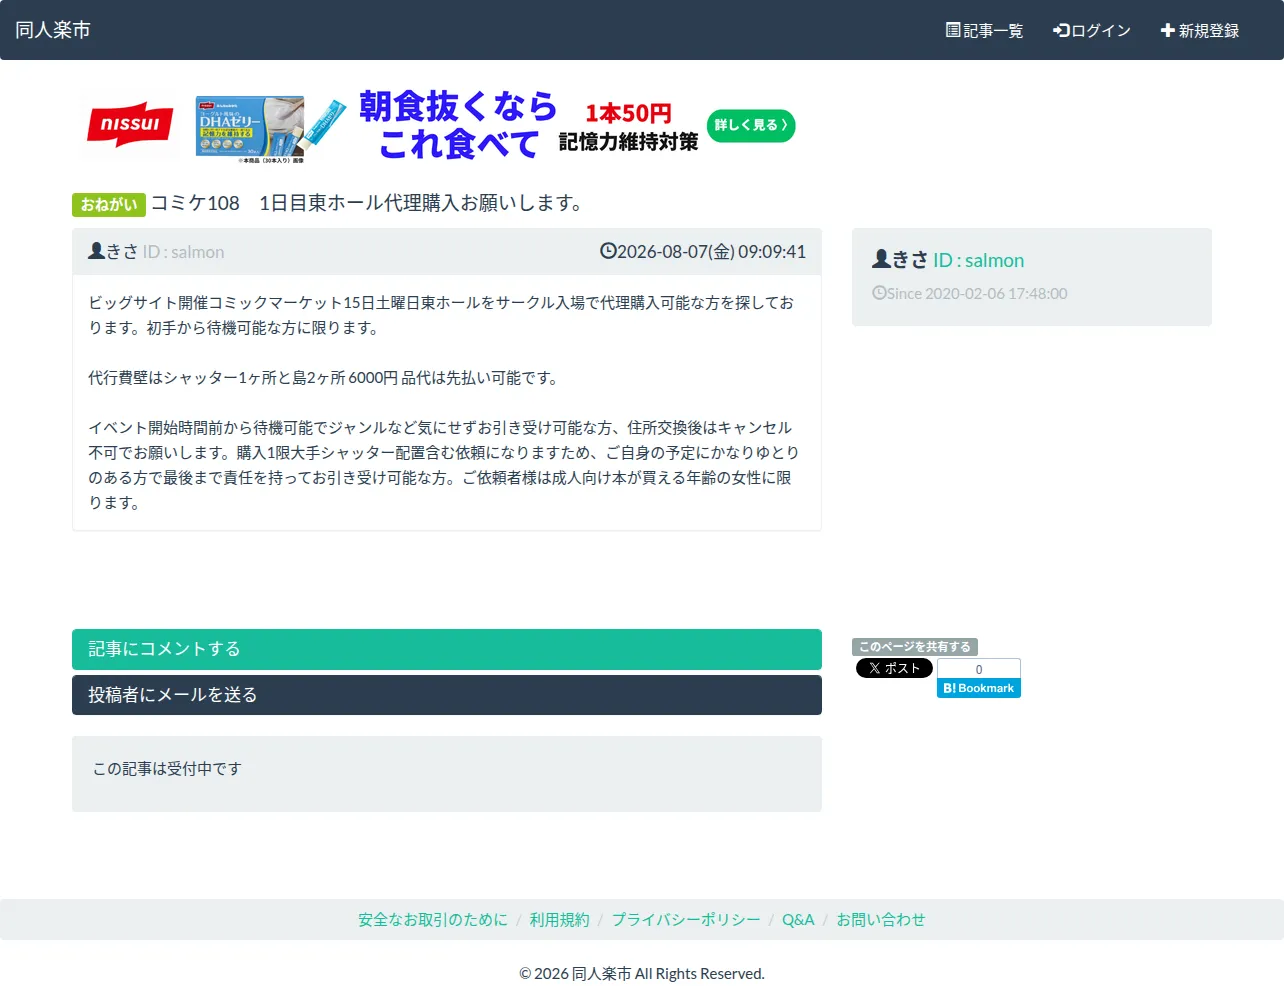Click the B! Bookmark button

(979, 688)
